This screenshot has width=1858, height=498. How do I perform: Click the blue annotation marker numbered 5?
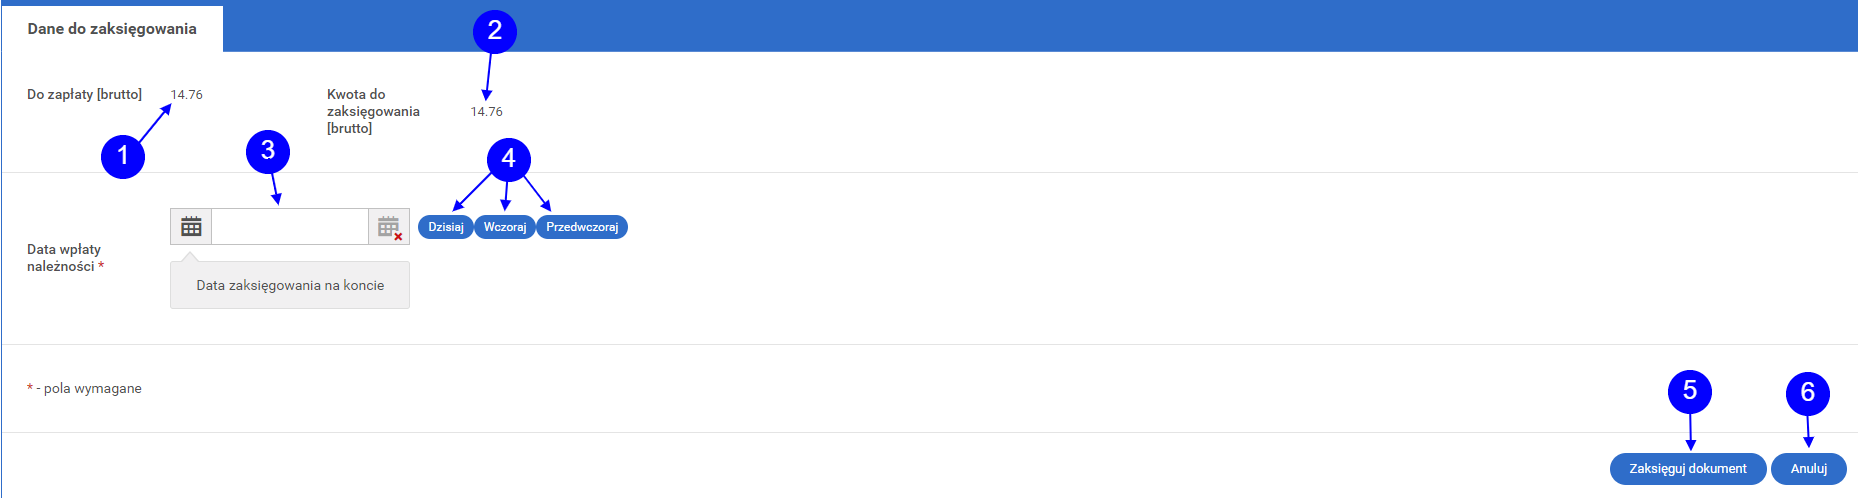(1690, 391)
